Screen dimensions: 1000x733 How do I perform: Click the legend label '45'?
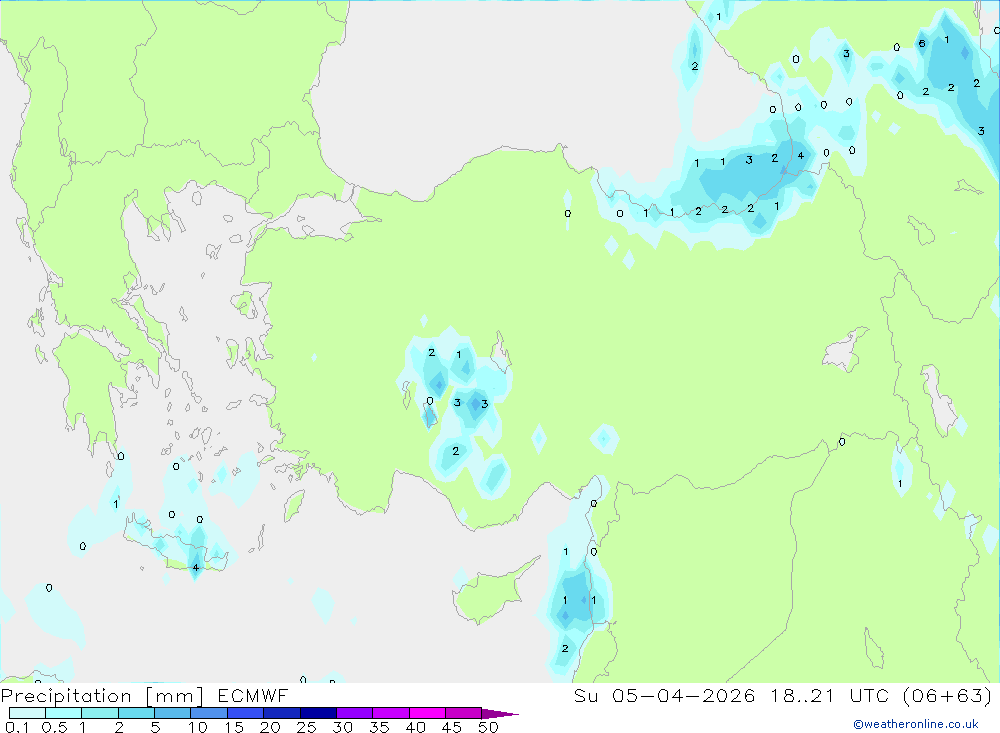click(x=452, y=727)
